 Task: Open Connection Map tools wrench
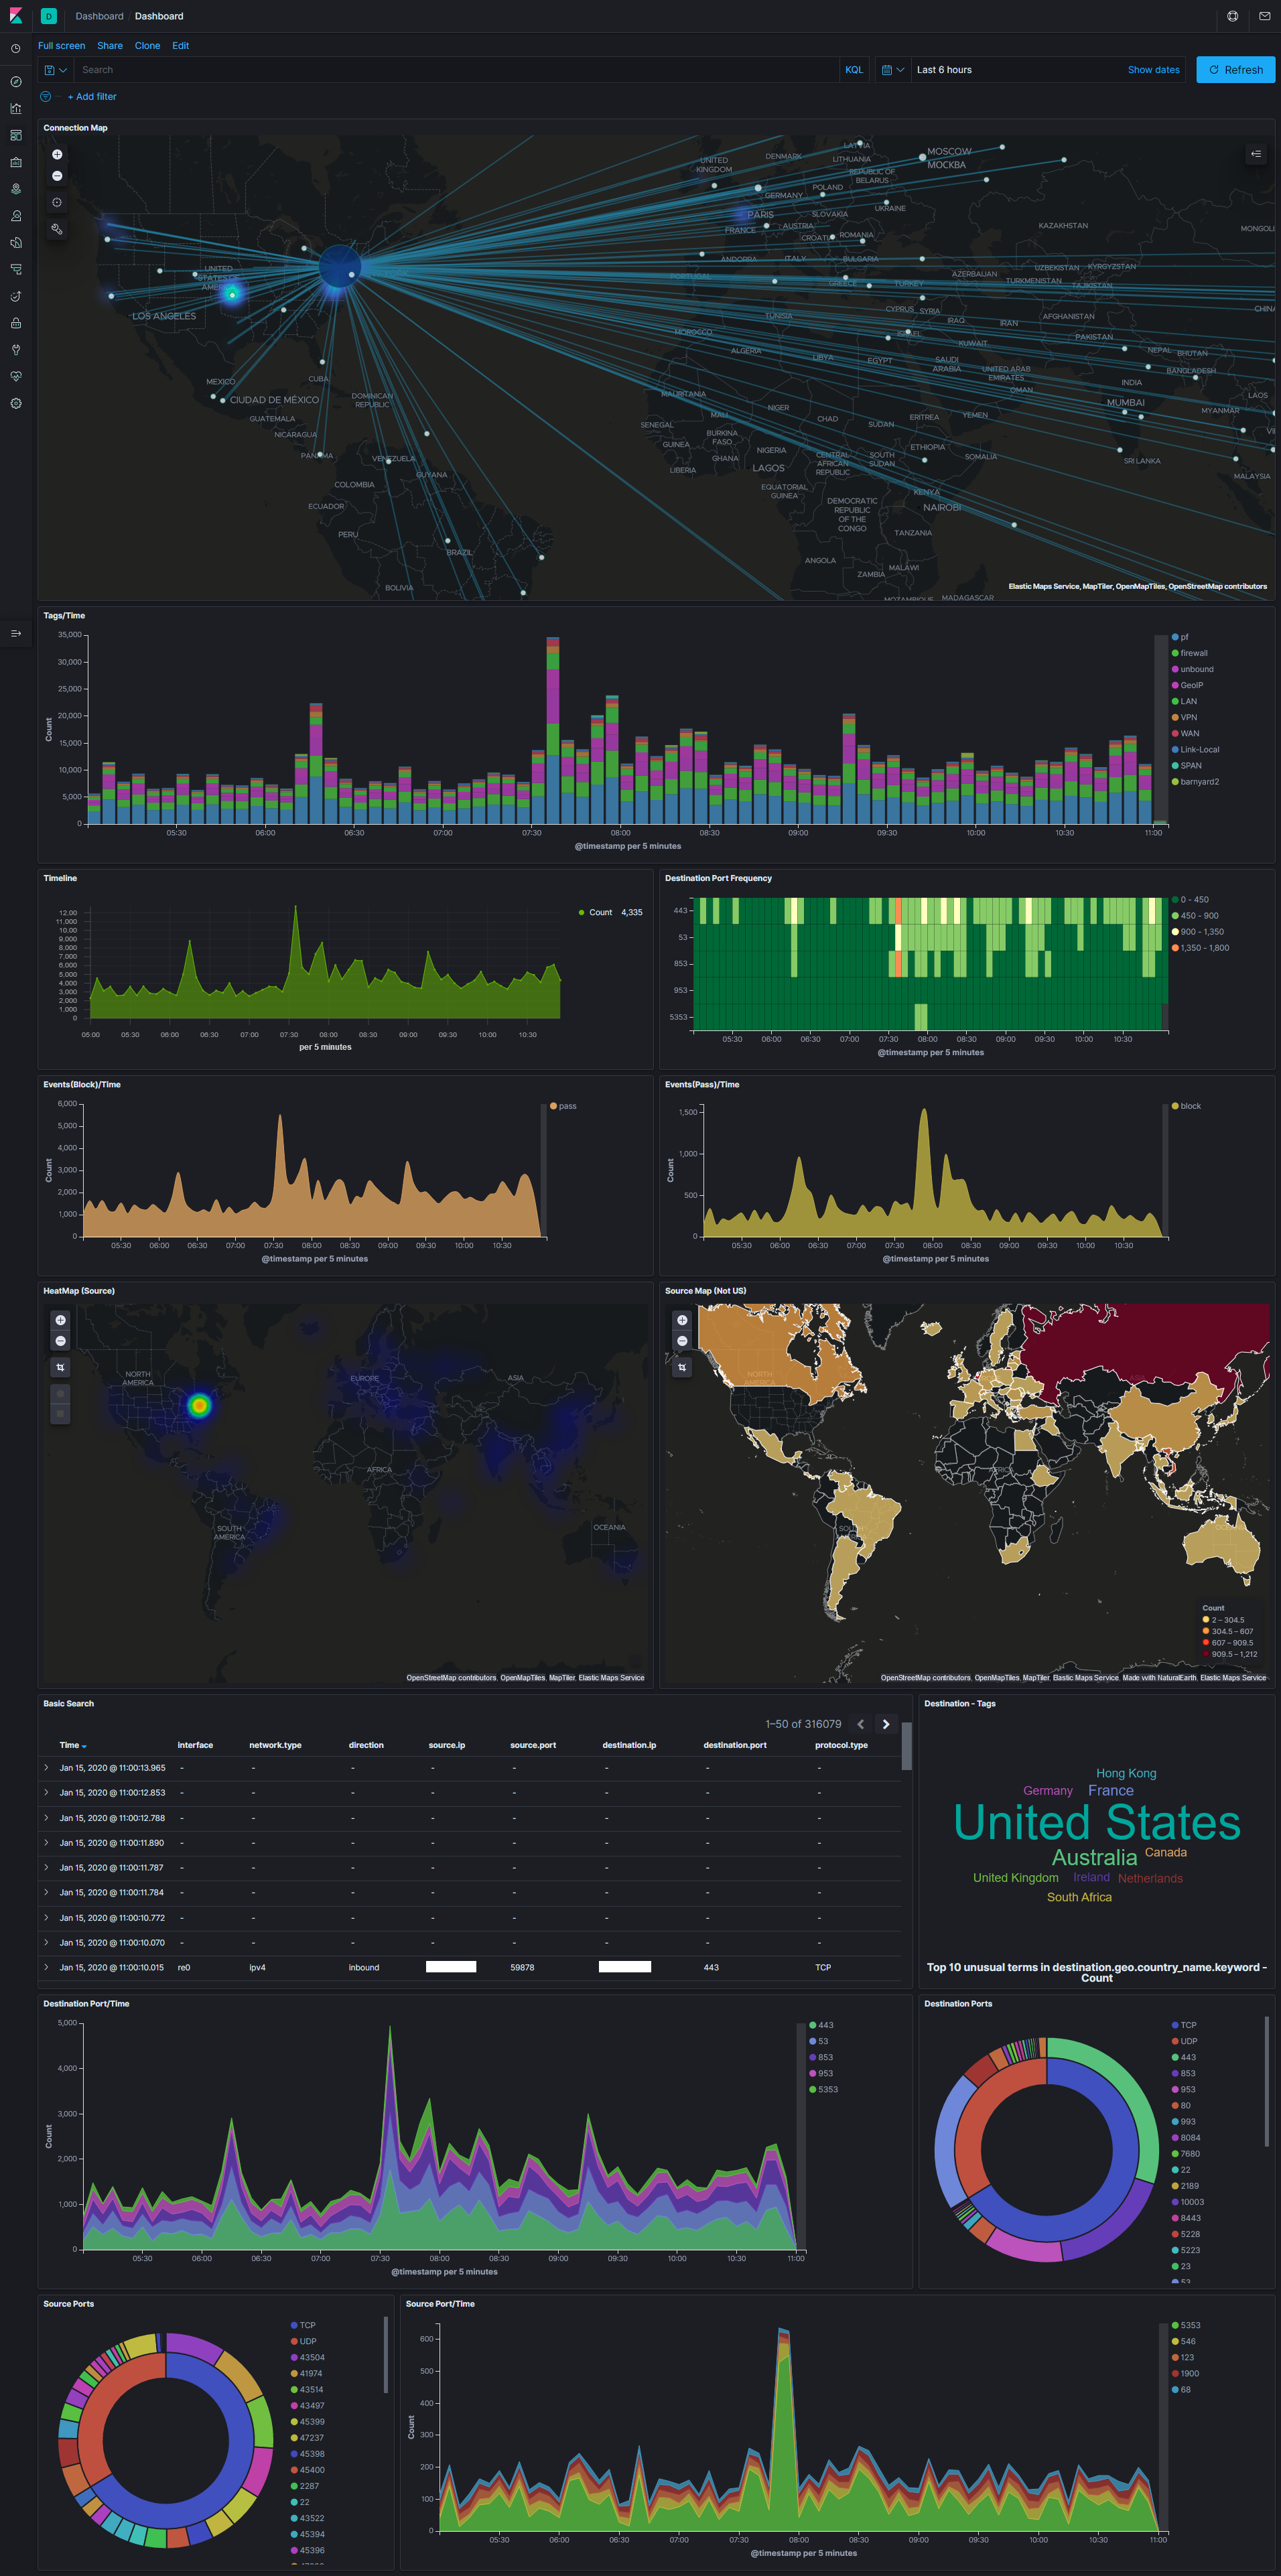[57, 229]
